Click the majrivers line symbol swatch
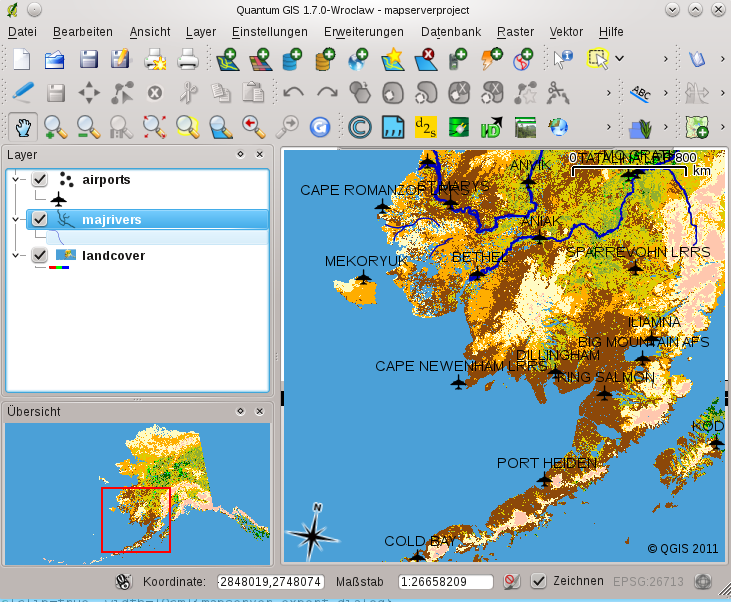The width and height of the screenshot is (731, 602). pyautogui.click(x=59, y=238)
